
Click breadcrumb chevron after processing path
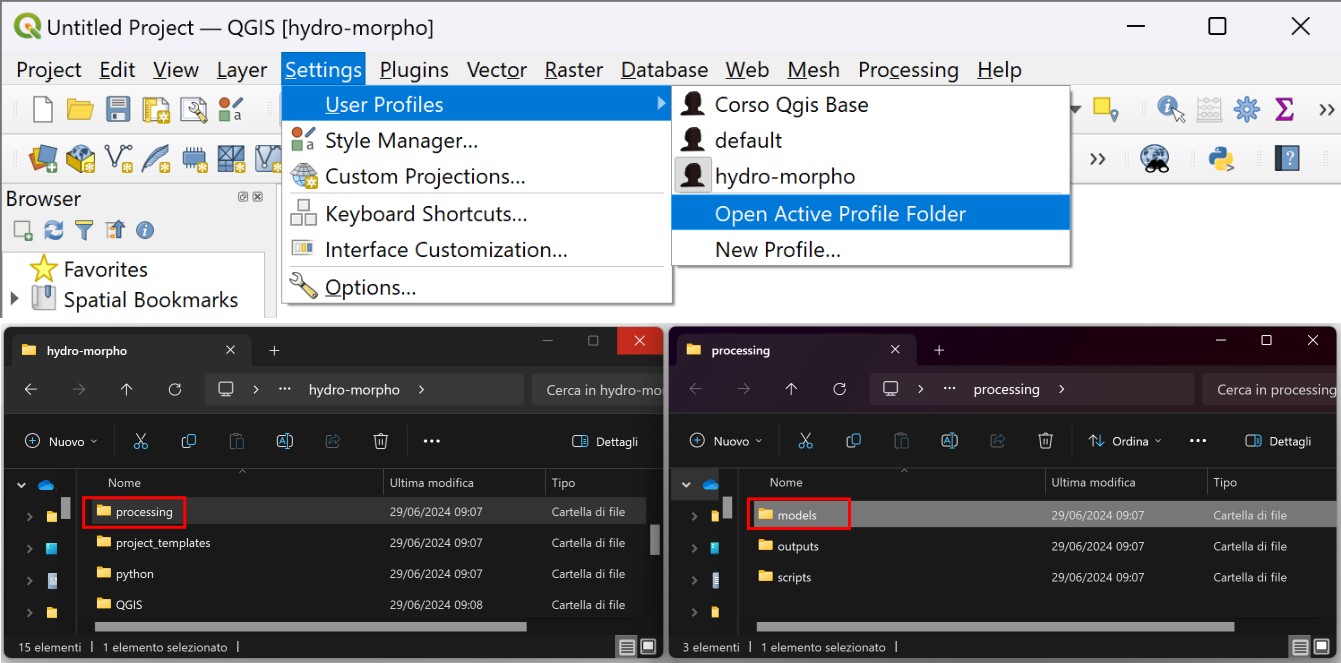(x=1061, y=390)
